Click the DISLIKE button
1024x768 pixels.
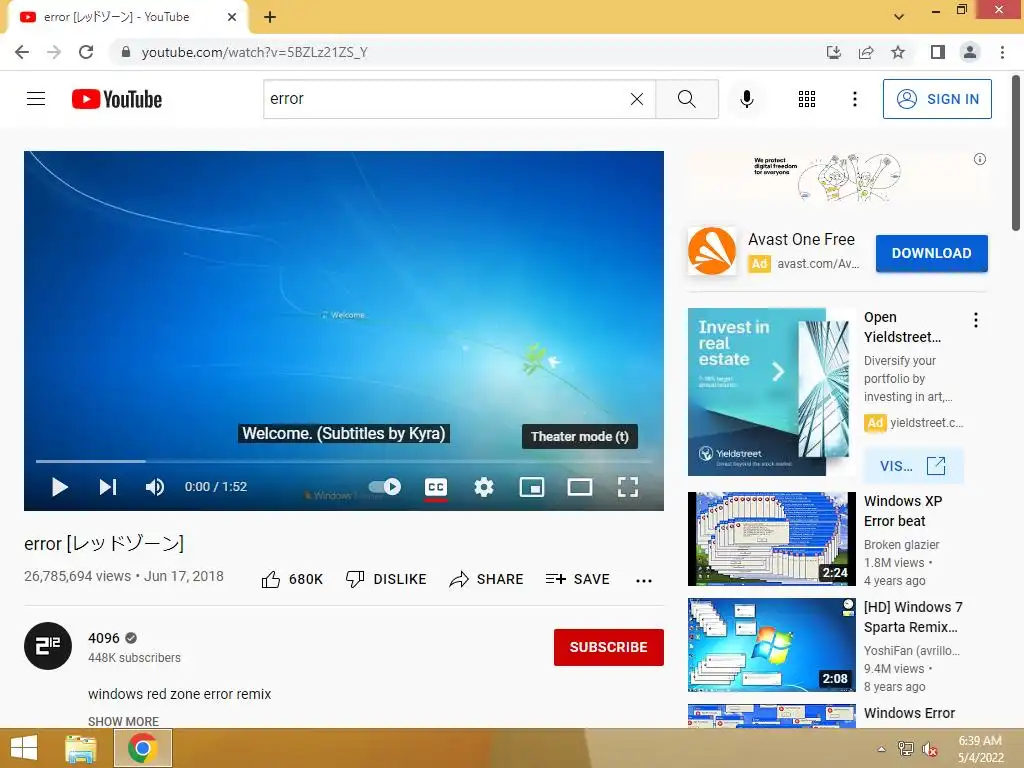tap(386, 579)
